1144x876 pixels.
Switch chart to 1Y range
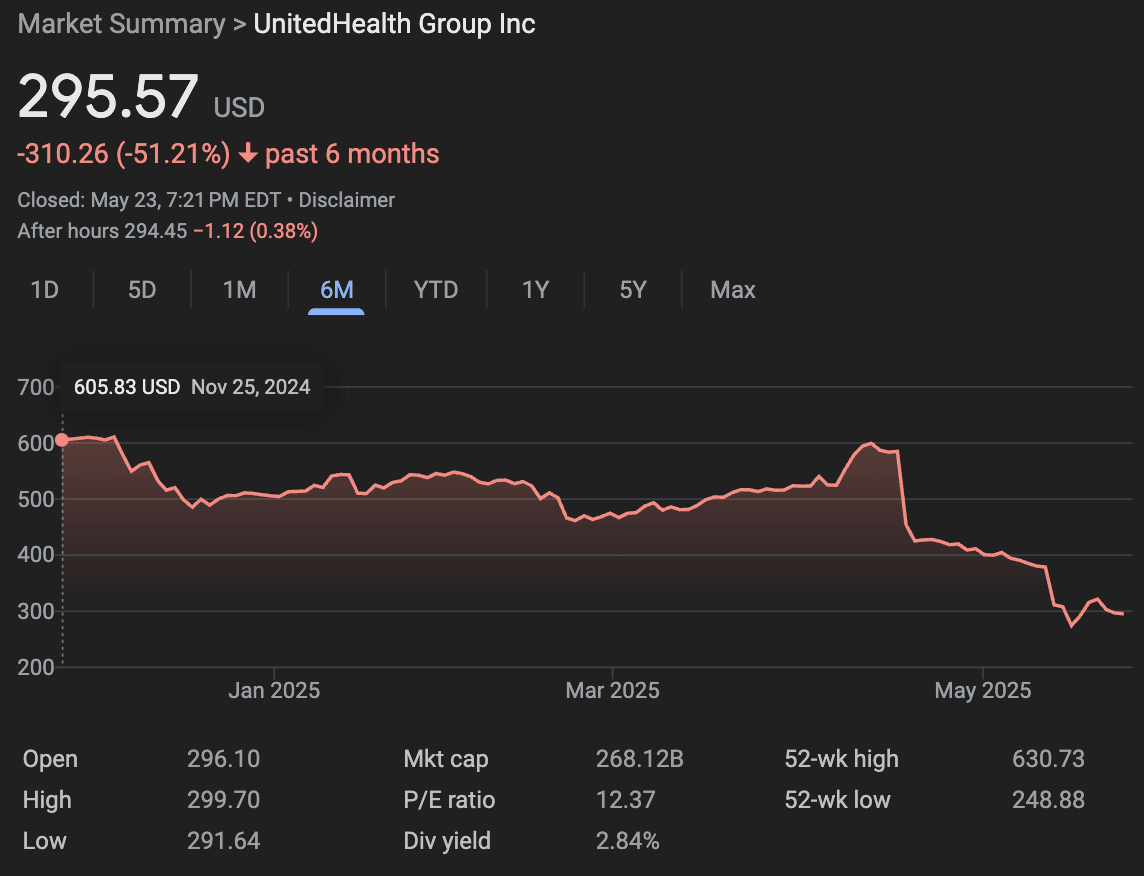(535, 290)
